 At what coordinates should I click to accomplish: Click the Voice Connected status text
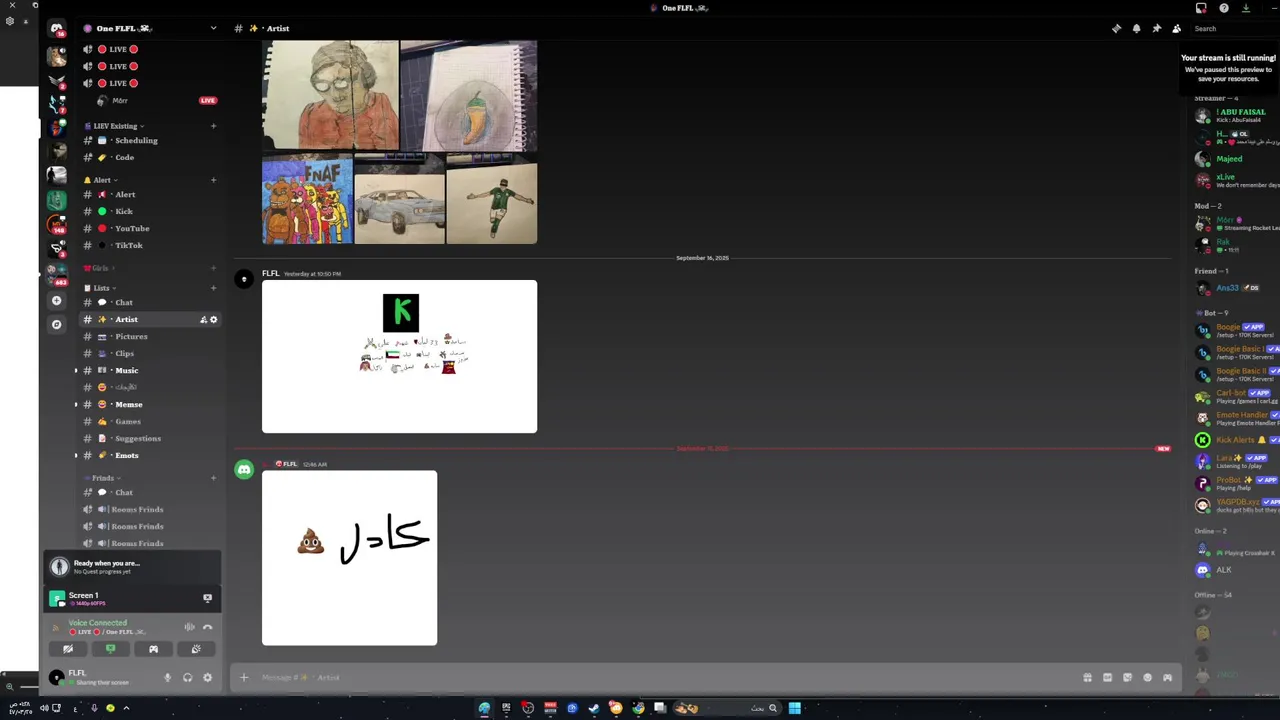click(98, 623)
